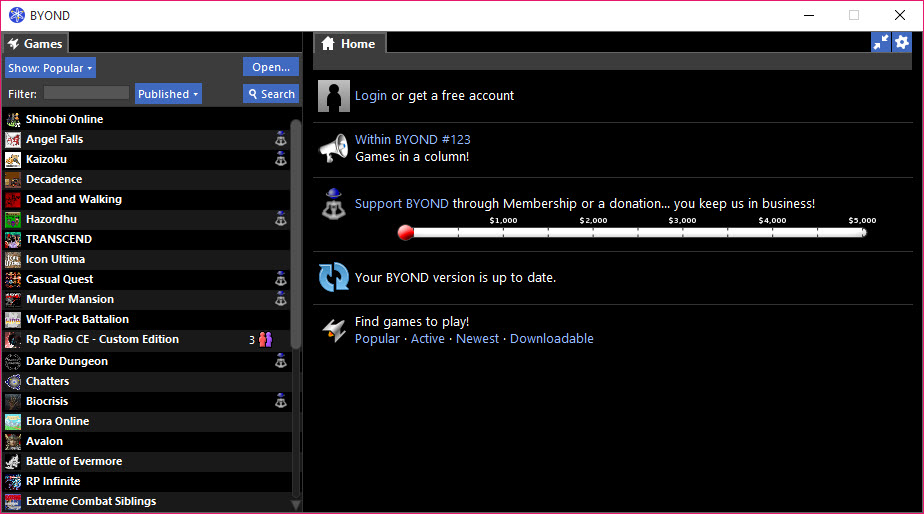The width and height of the screenshot is (924, 514).
Task: Open the Show: Popular dropdown
Action: point(50,68)
